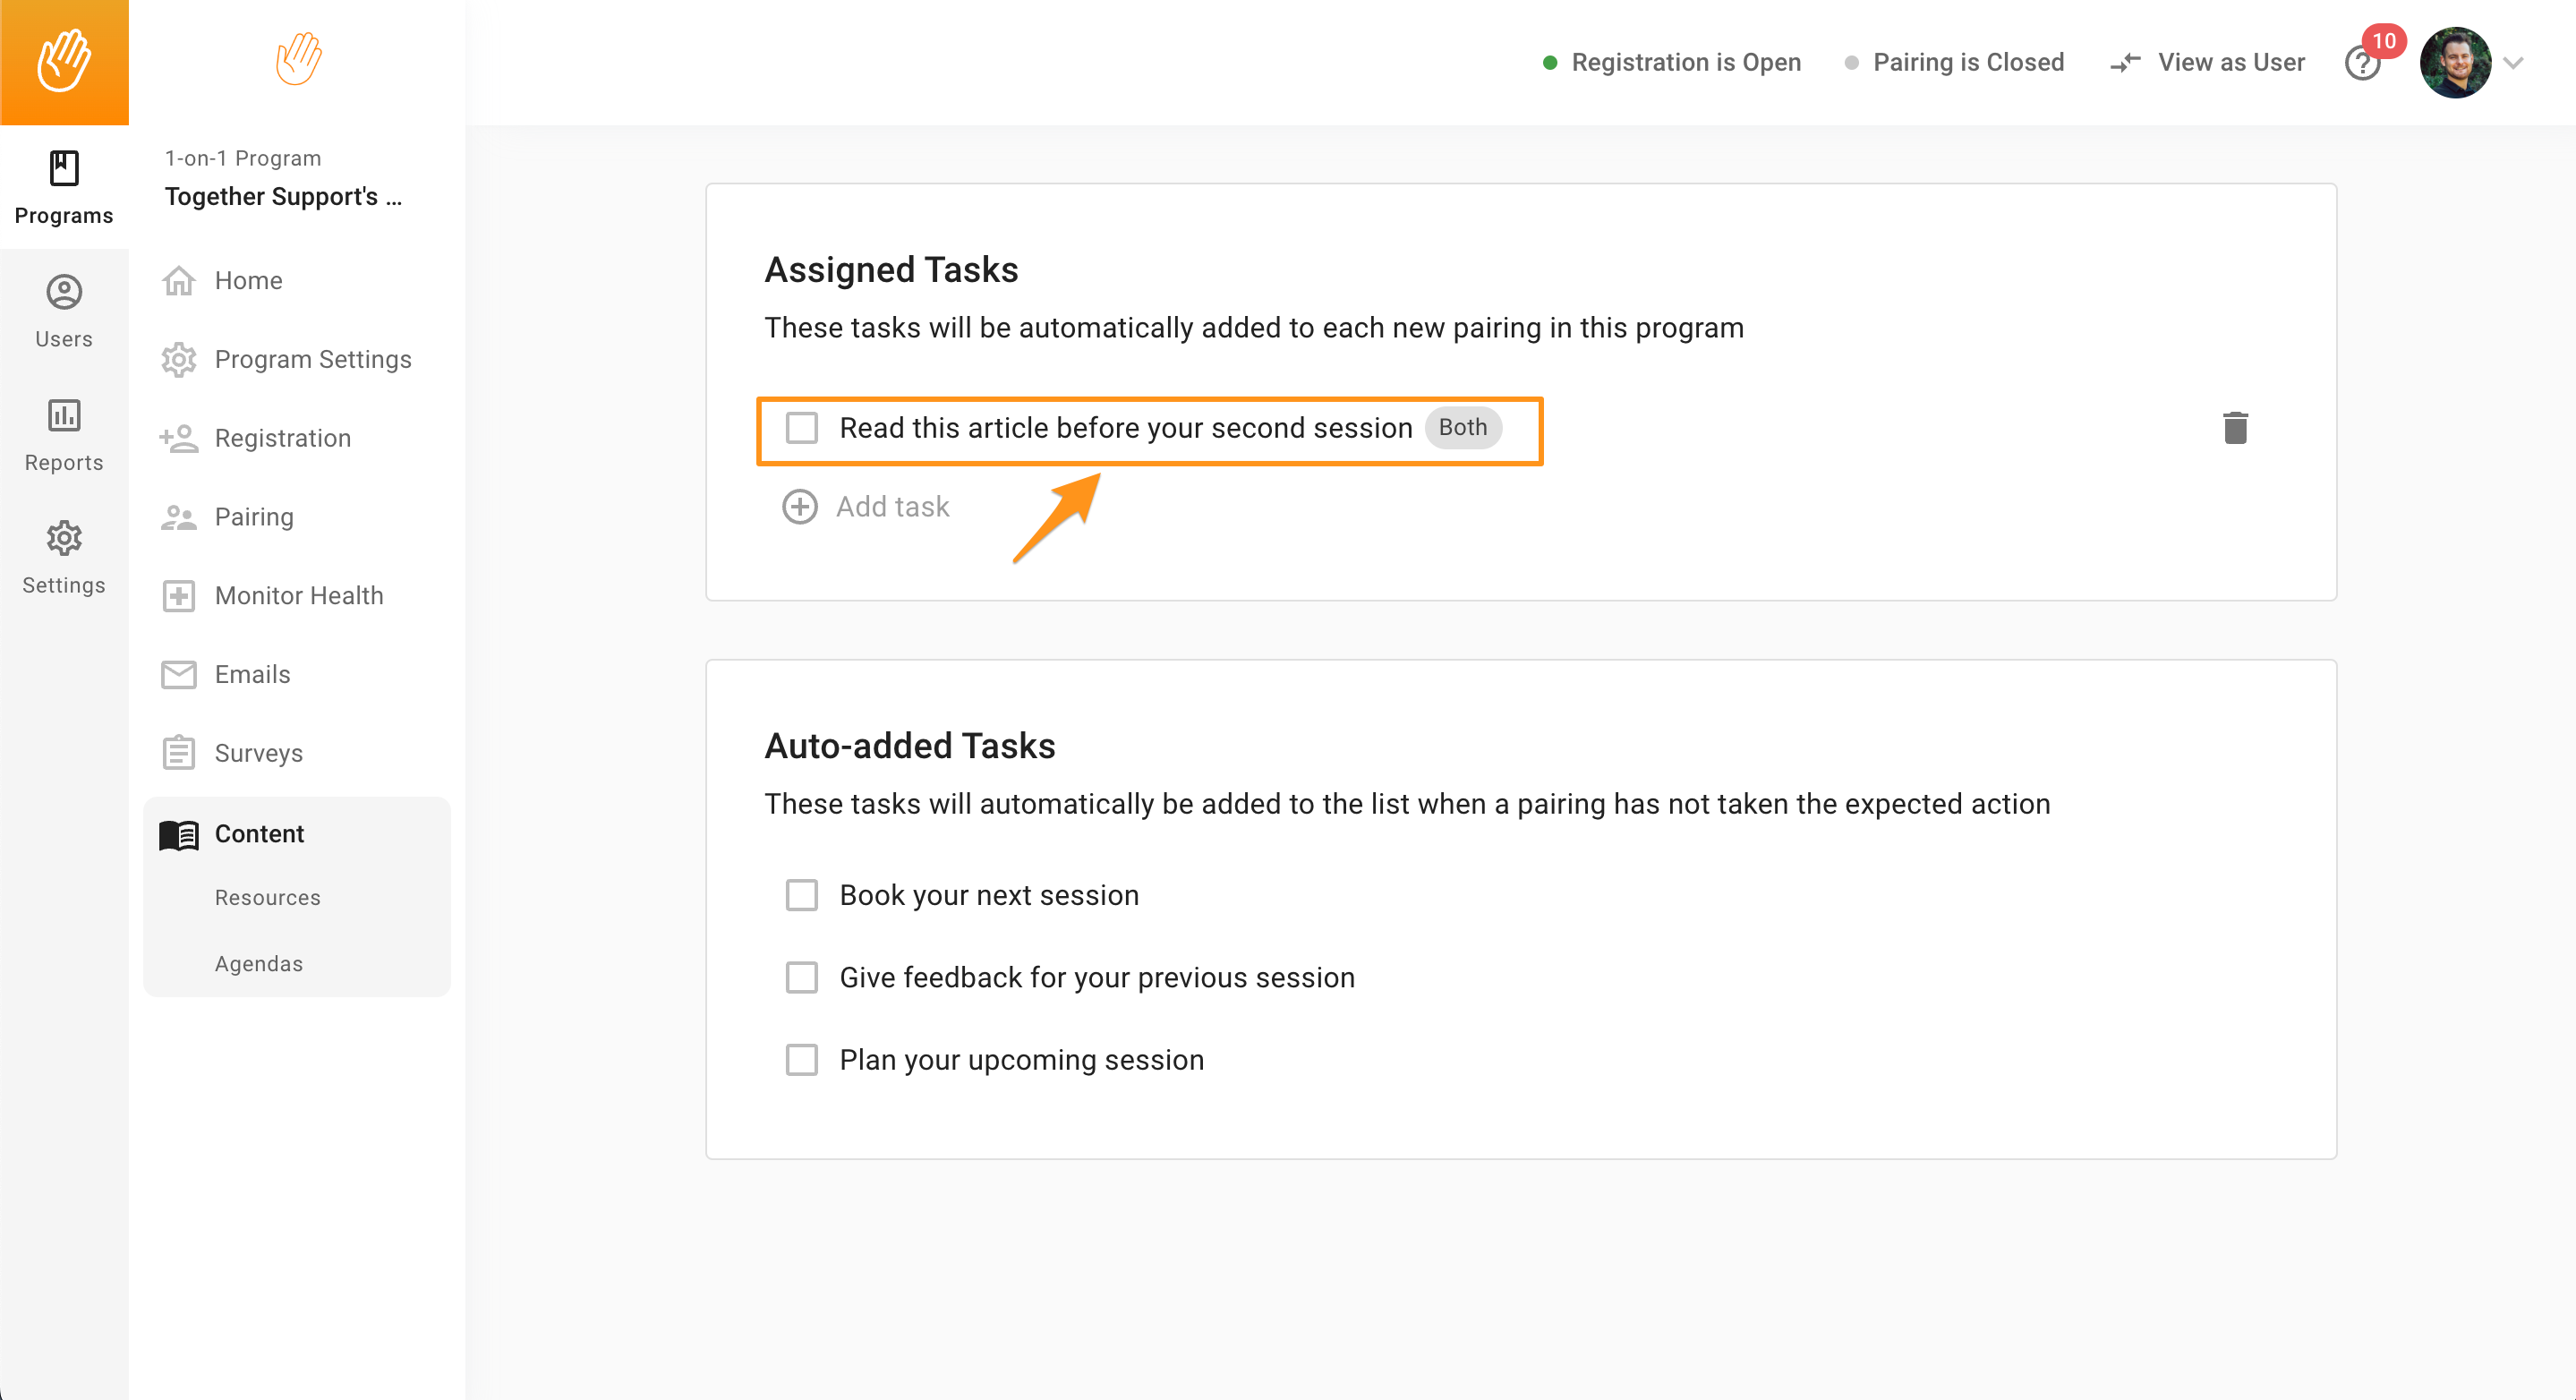This screenshot has height=1400, width=2576.
Task: Click the Assigned Tasks heading
Action: (891, 270)
